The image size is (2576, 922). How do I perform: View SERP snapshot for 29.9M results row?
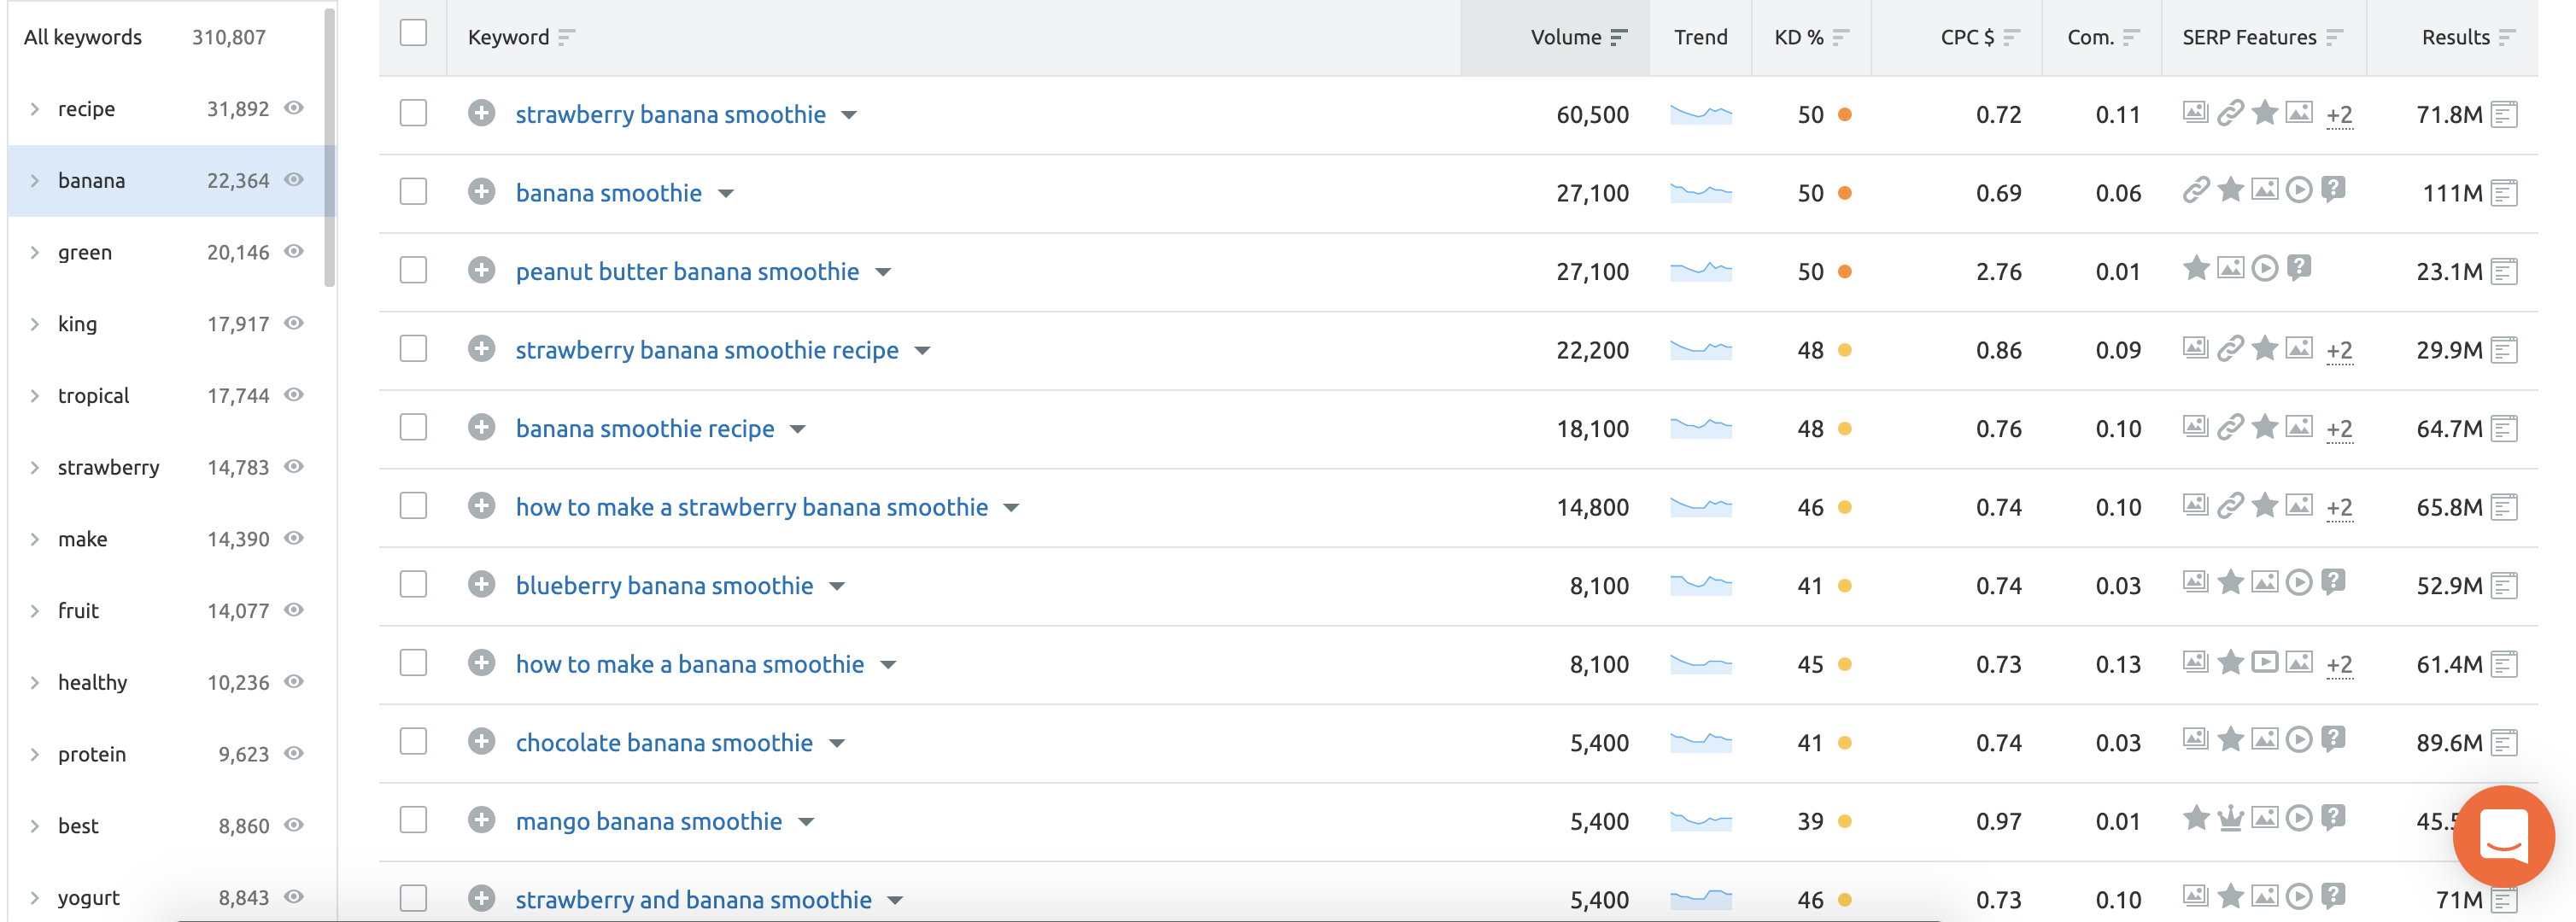pyautogui.click(x=2504, y=350)
